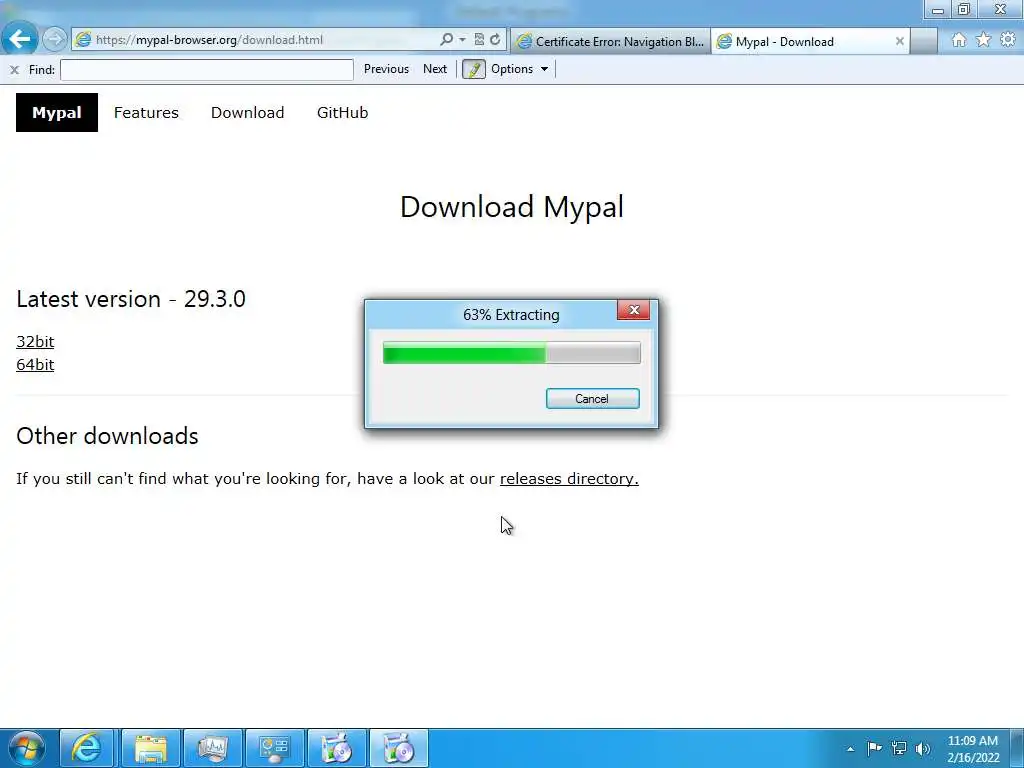Open the clock showing 11:09 AM
Screen dimensions: 1024x768
click(973, 749)
